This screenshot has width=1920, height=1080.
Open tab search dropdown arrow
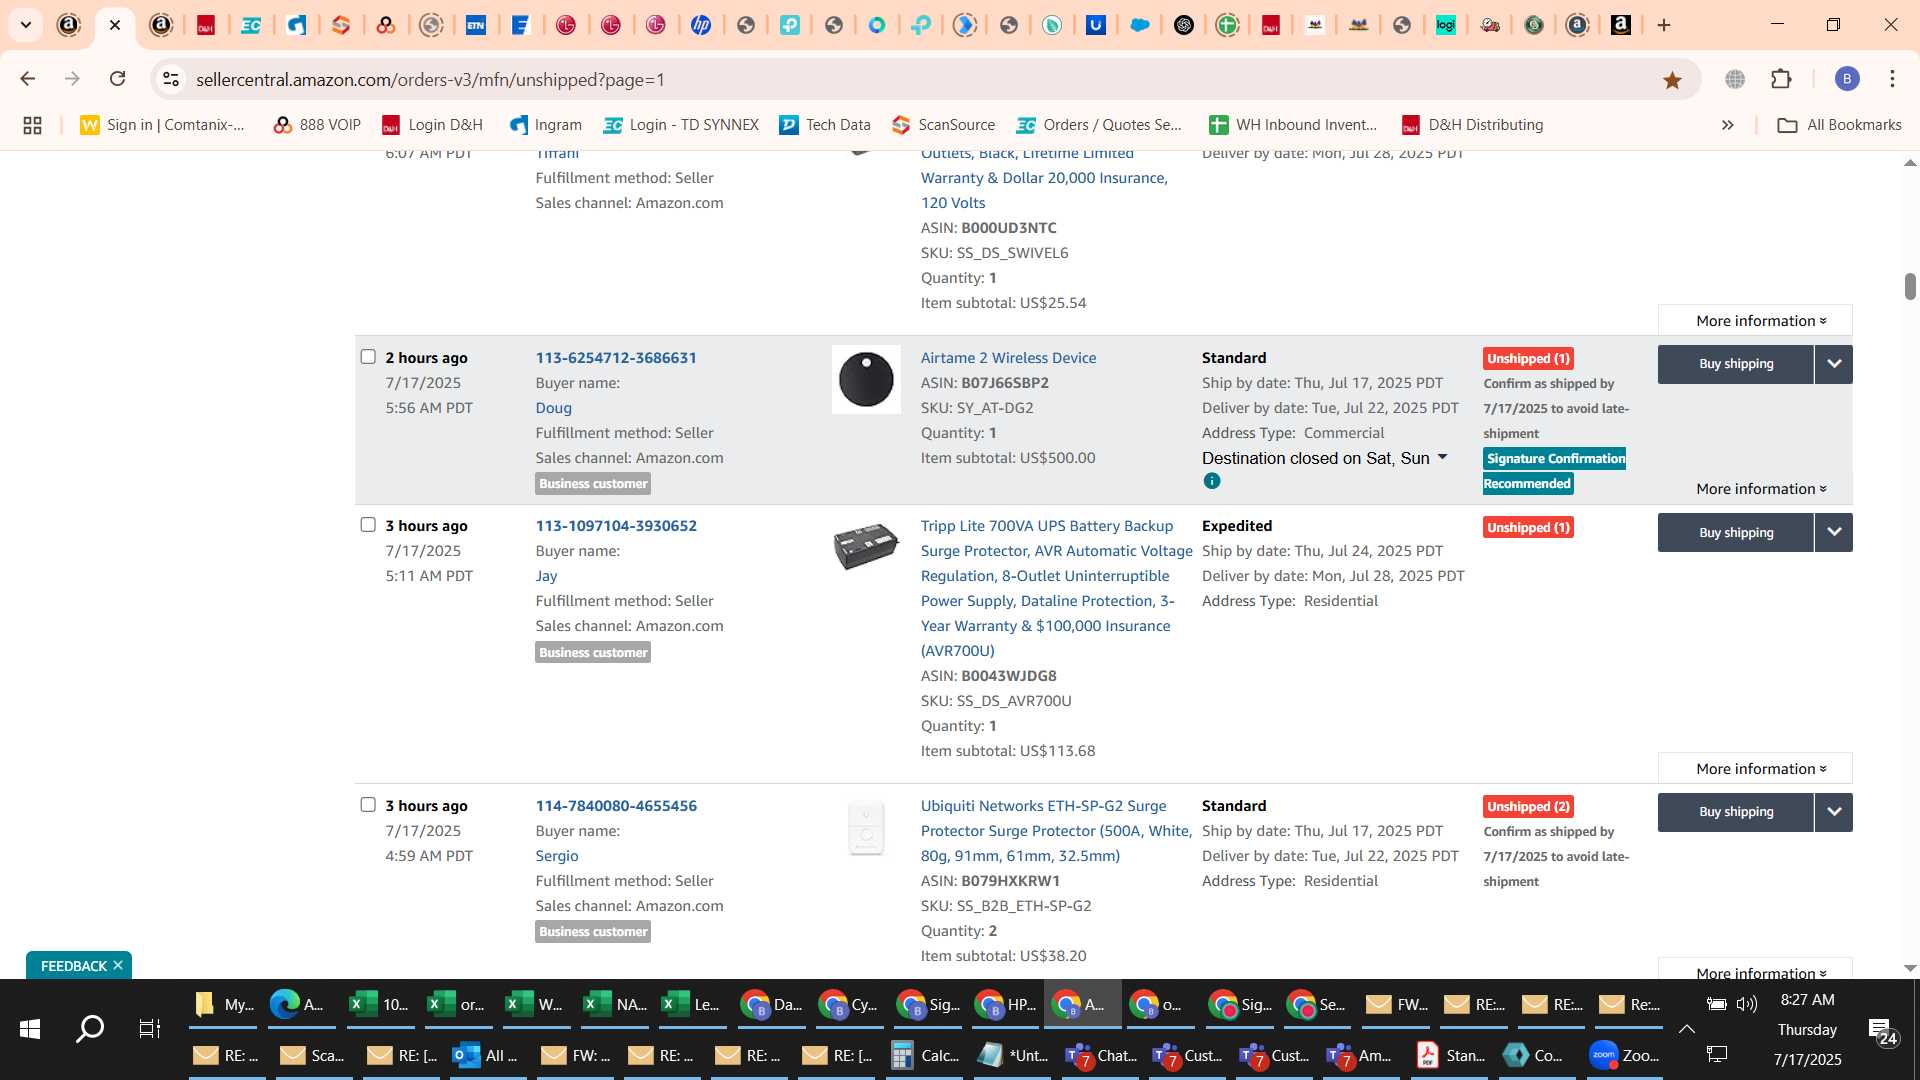(26, 25)
